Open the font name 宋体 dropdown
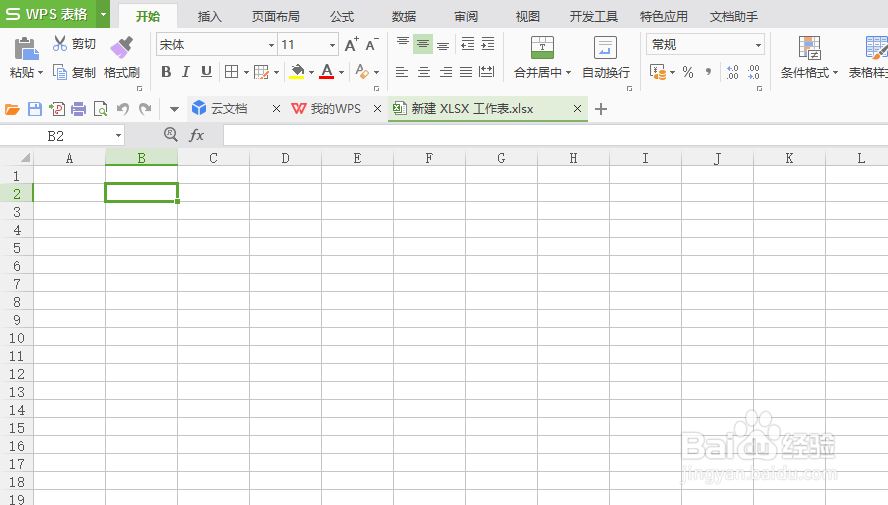The height and width of the screenshot is (505, 888). 271,45
